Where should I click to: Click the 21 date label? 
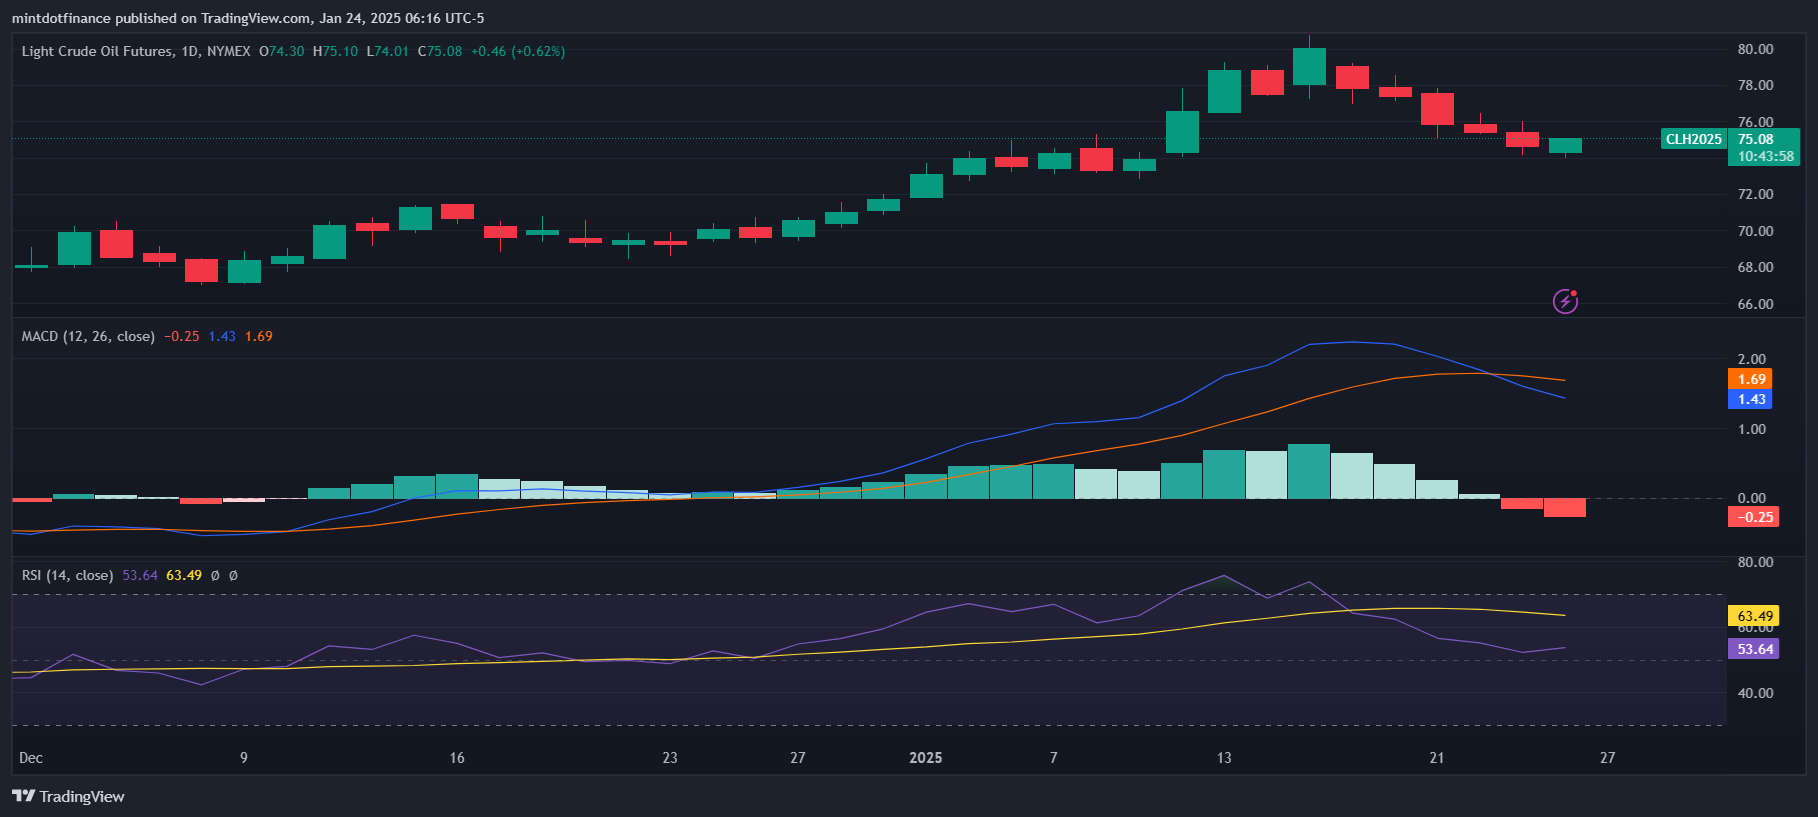pyautogui.click(x=1437, y=758)
